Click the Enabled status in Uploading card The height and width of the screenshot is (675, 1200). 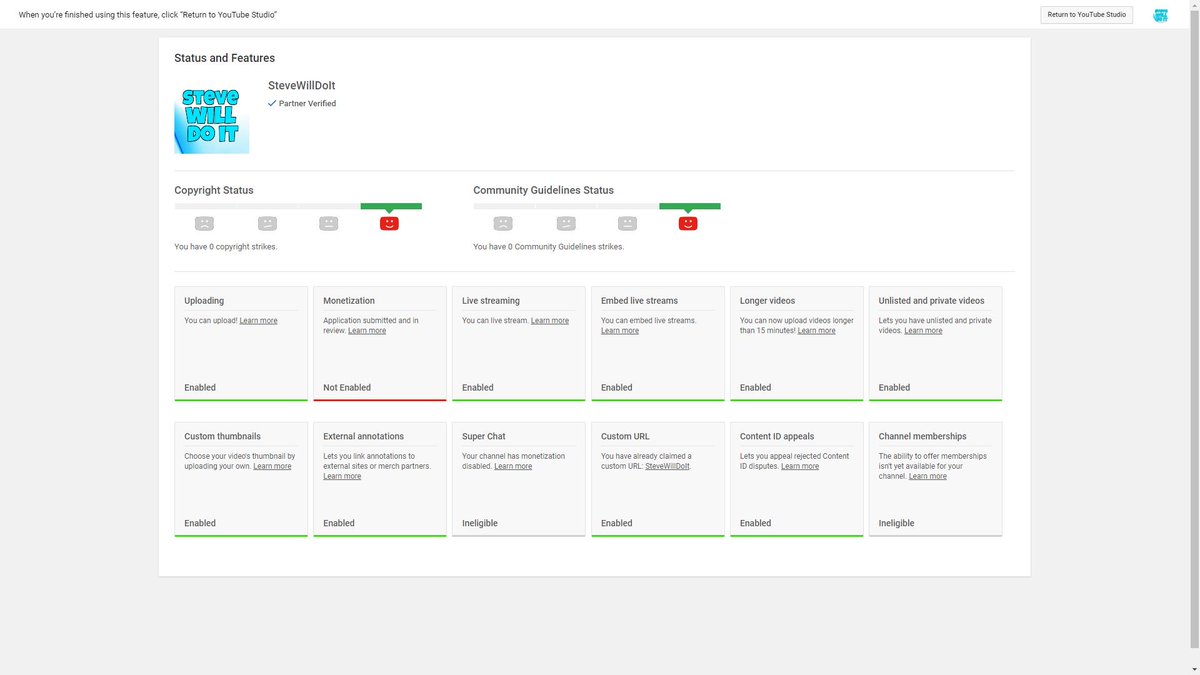200,388
